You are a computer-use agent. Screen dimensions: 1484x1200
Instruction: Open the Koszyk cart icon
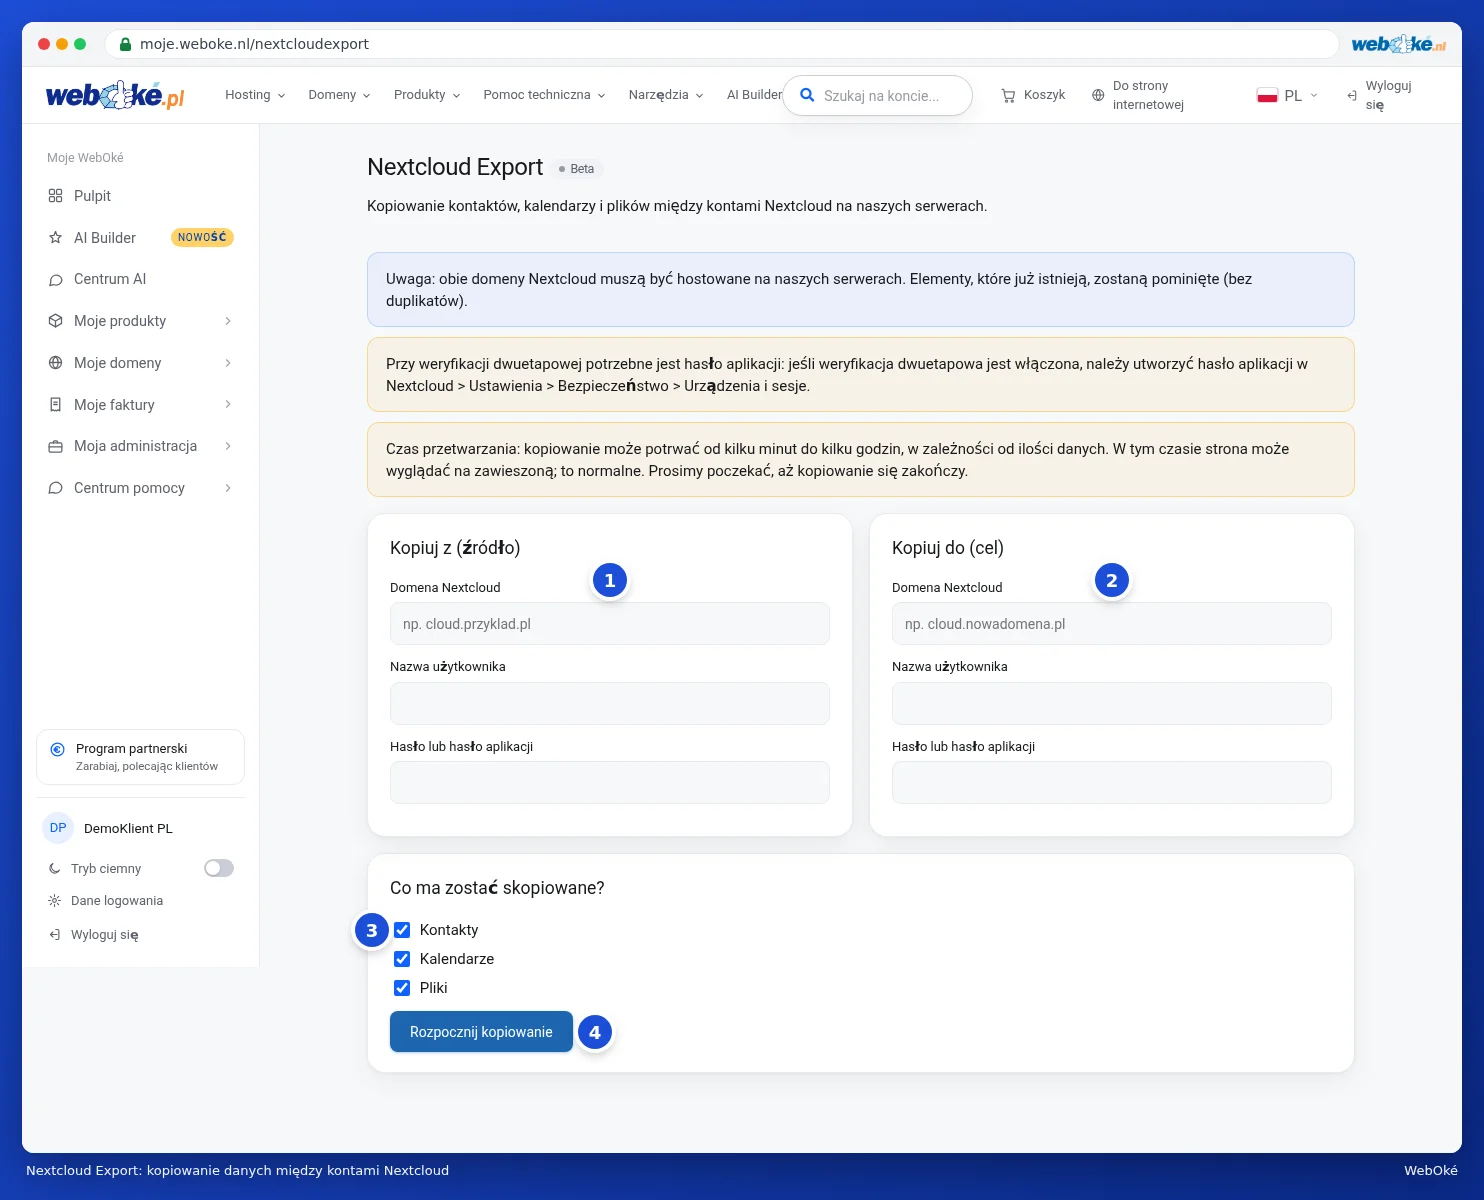[x=1008, y=95]
